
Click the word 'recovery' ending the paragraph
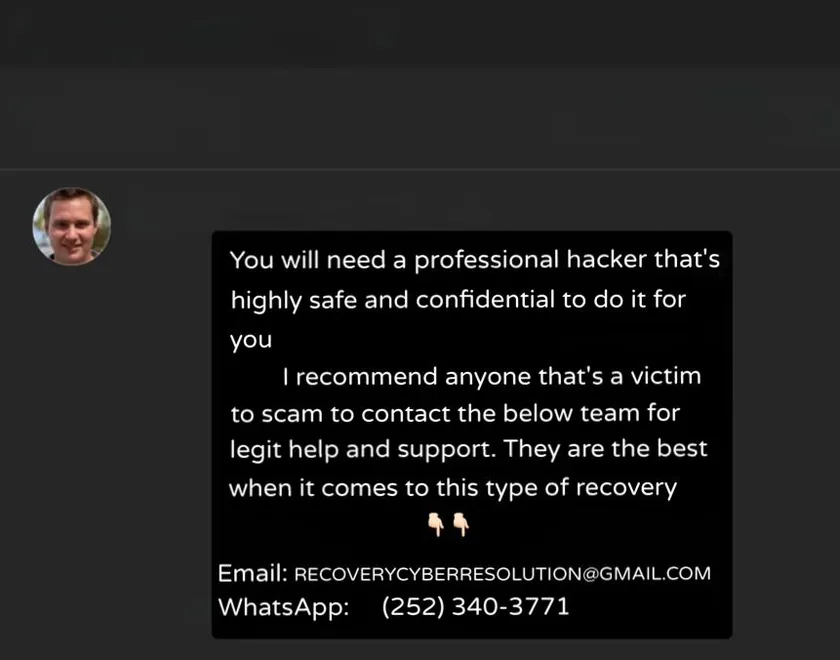coord(626,489)
